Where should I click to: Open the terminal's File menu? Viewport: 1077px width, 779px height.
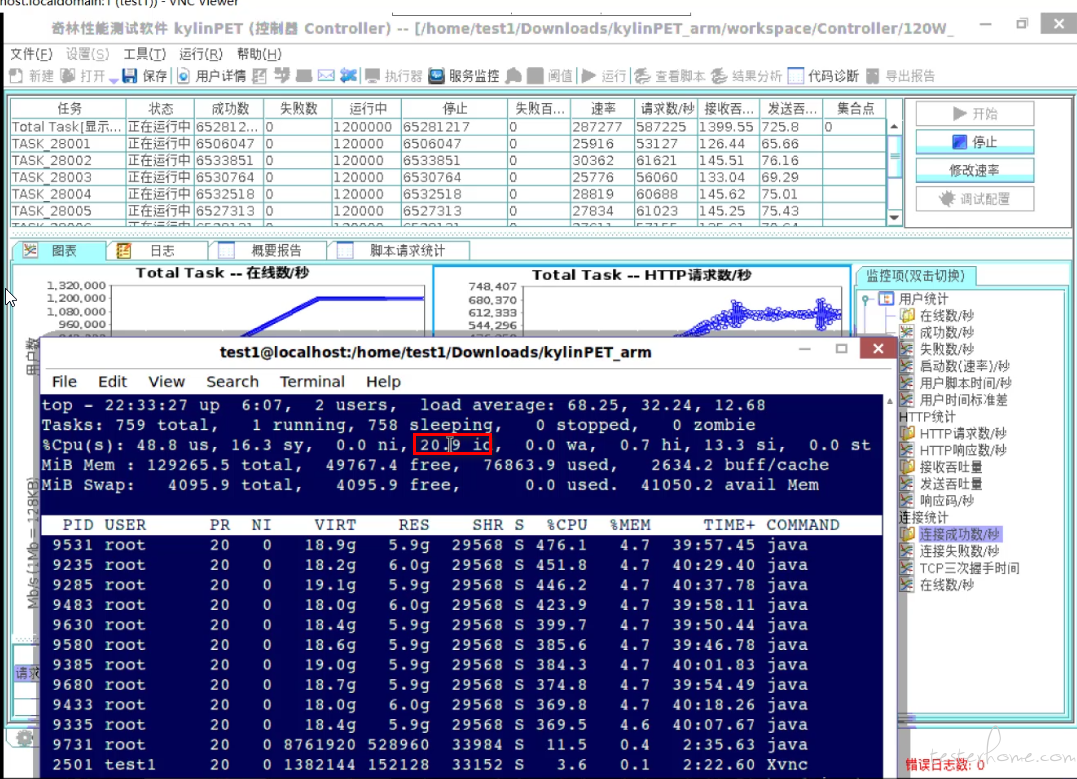[64, 381]
